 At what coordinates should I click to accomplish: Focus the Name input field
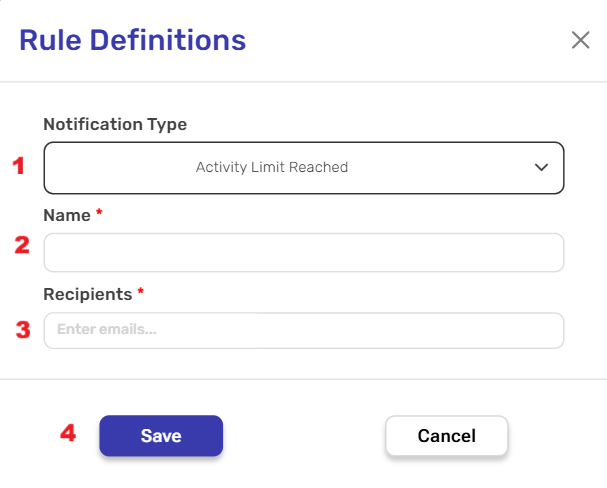[304, 253]
